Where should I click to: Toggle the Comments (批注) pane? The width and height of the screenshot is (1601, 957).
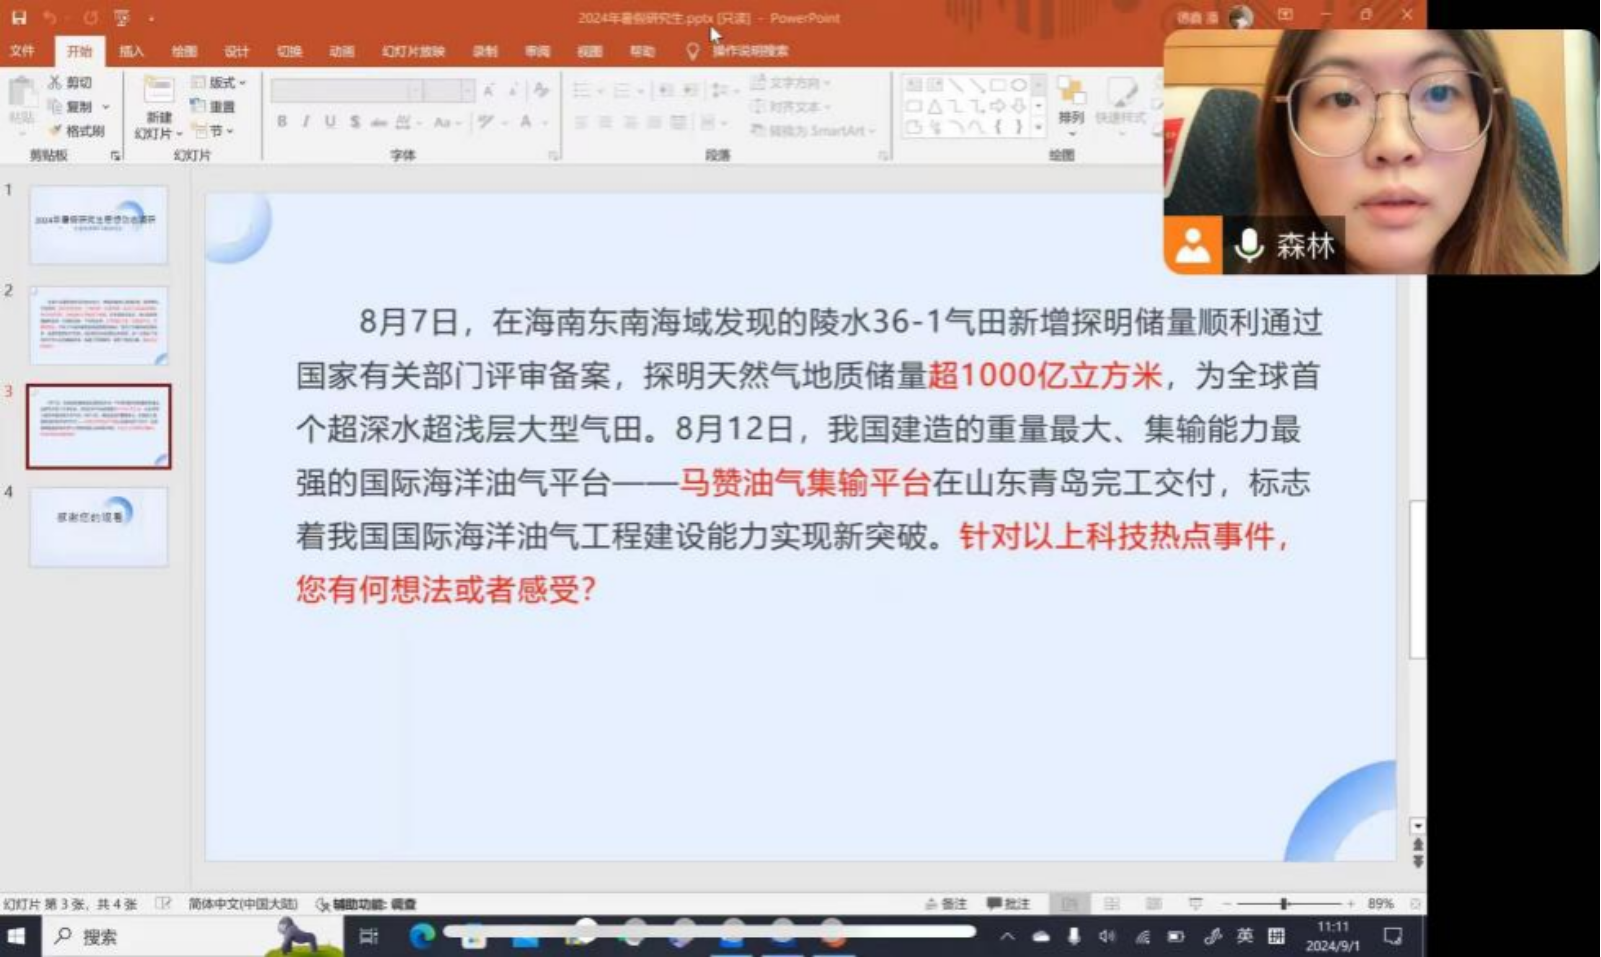pyautogui.click(x=1008, y=904)
